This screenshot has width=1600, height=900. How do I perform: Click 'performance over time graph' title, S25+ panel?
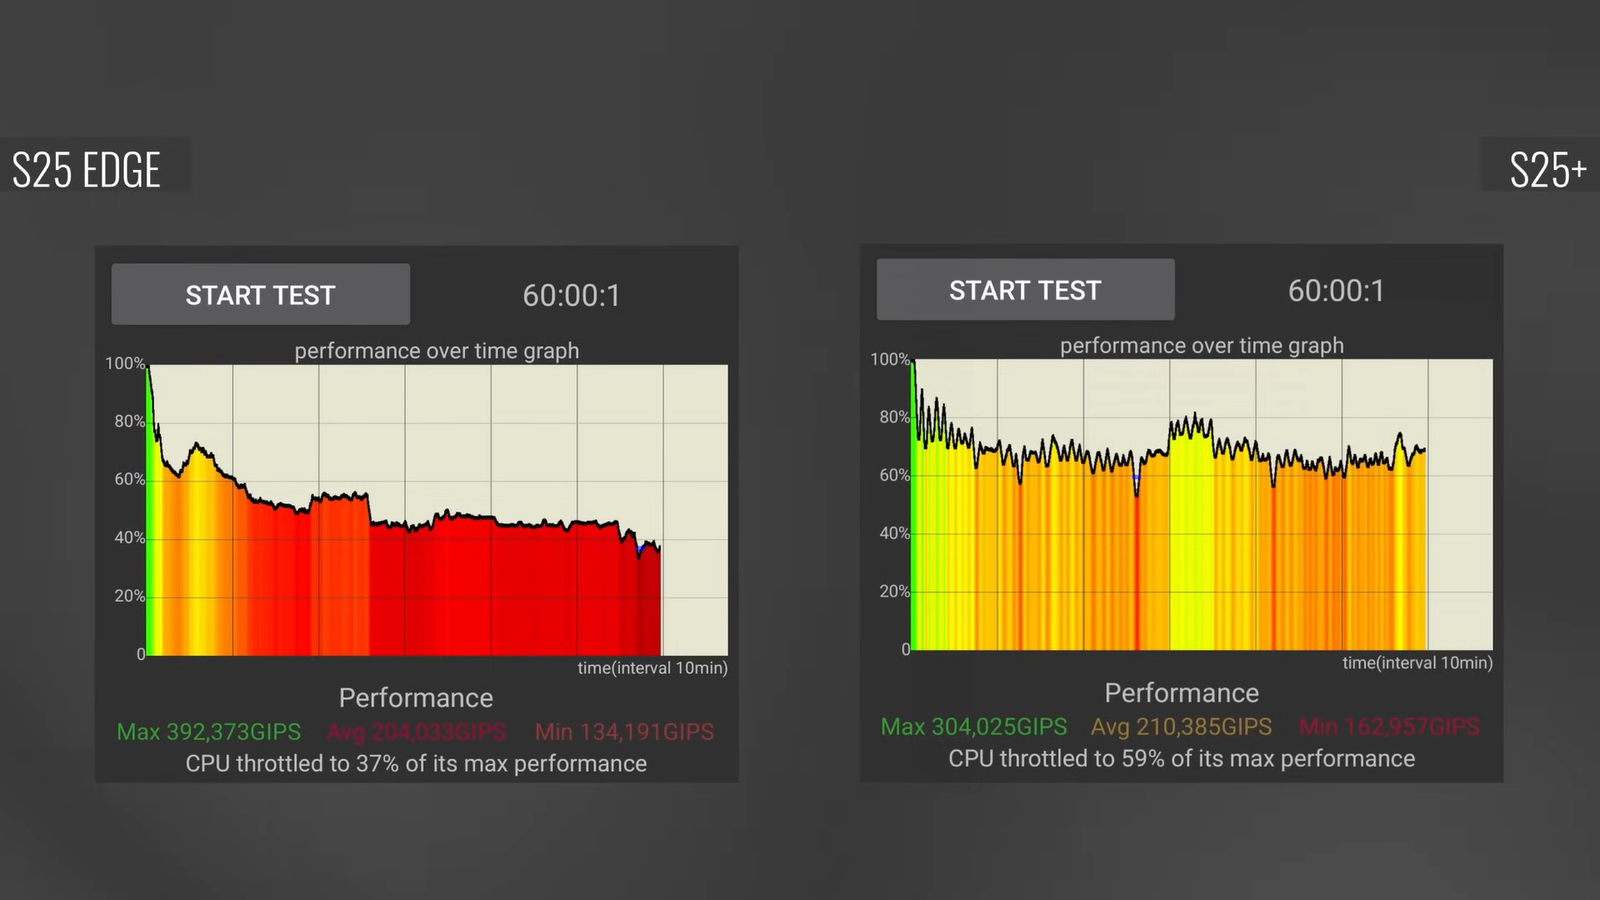point(1202,346)
